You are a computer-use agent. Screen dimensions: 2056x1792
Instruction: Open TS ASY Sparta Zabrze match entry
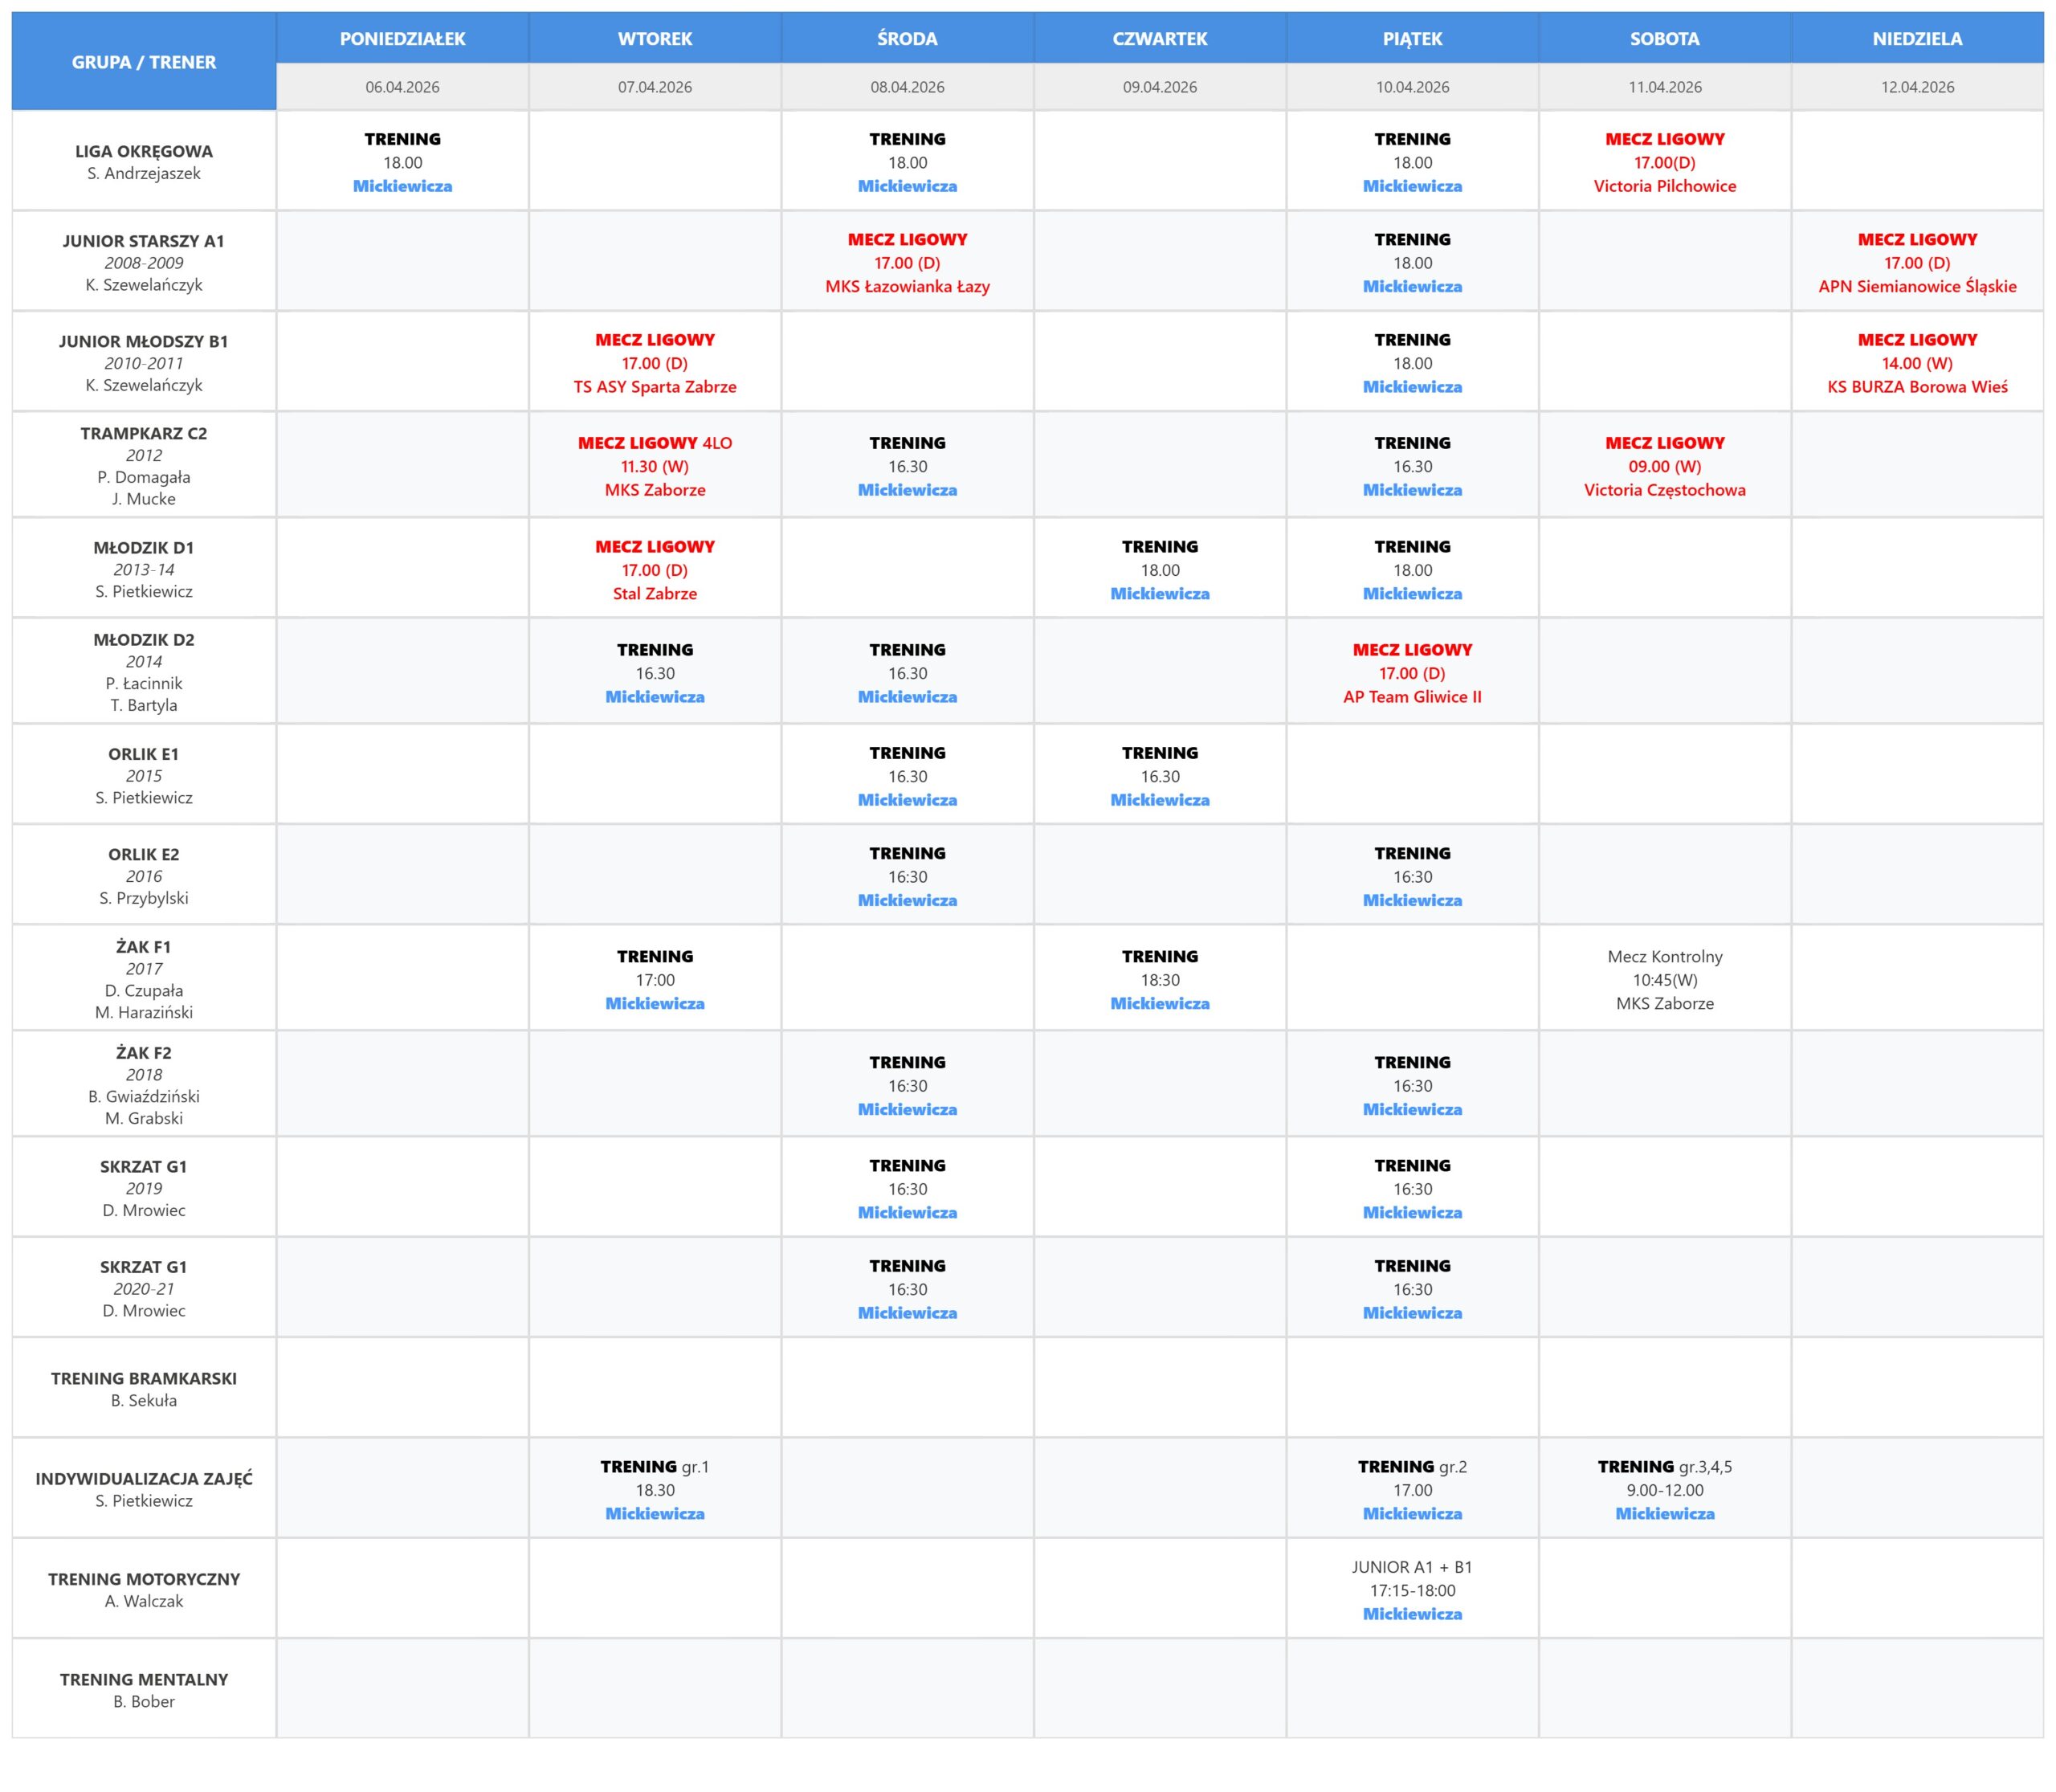pos(655,387)
